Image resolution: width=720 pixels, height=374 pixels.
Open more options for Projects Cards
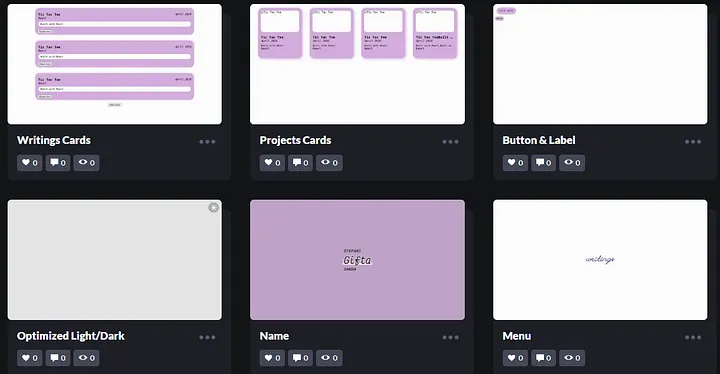pos(450,142)
